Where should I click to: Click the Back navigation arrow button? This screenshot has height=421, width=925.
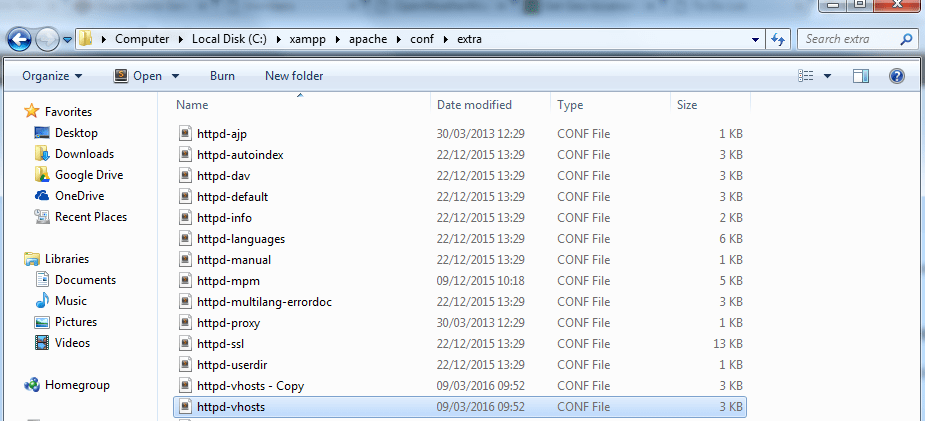pyautogui.click(x=20, y=40)
